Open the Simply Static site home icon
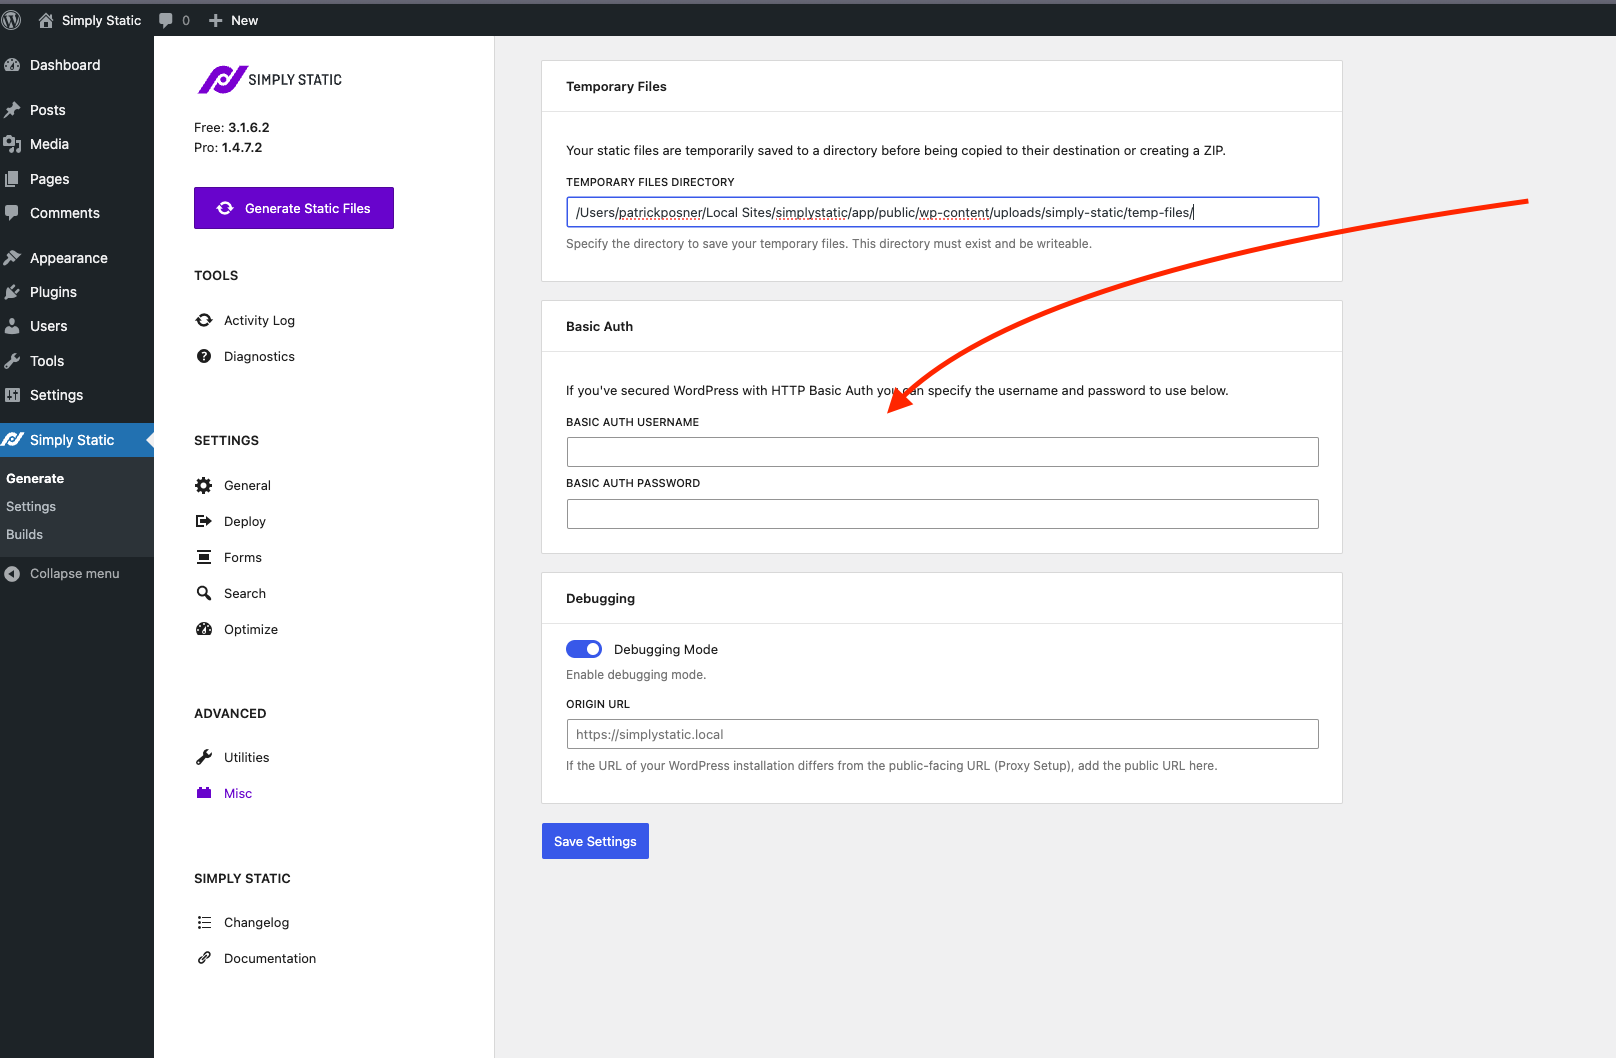Viewport: 1616px width, 1058px height. 46,20
